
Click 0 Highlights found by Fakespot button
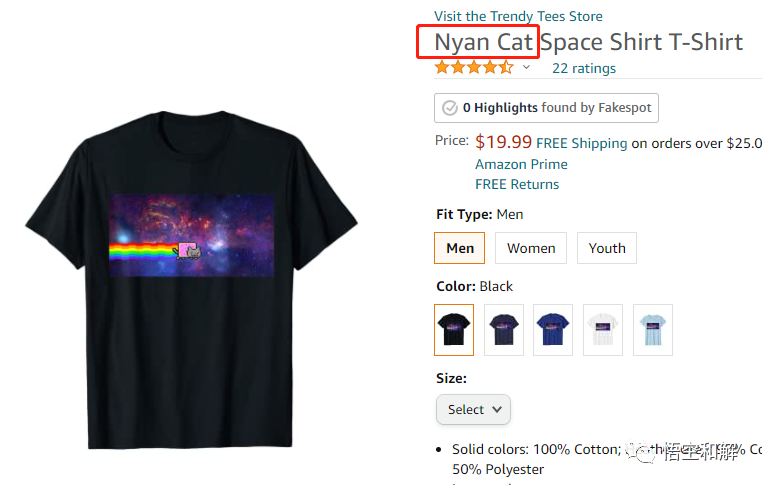(x=546, y=108)
